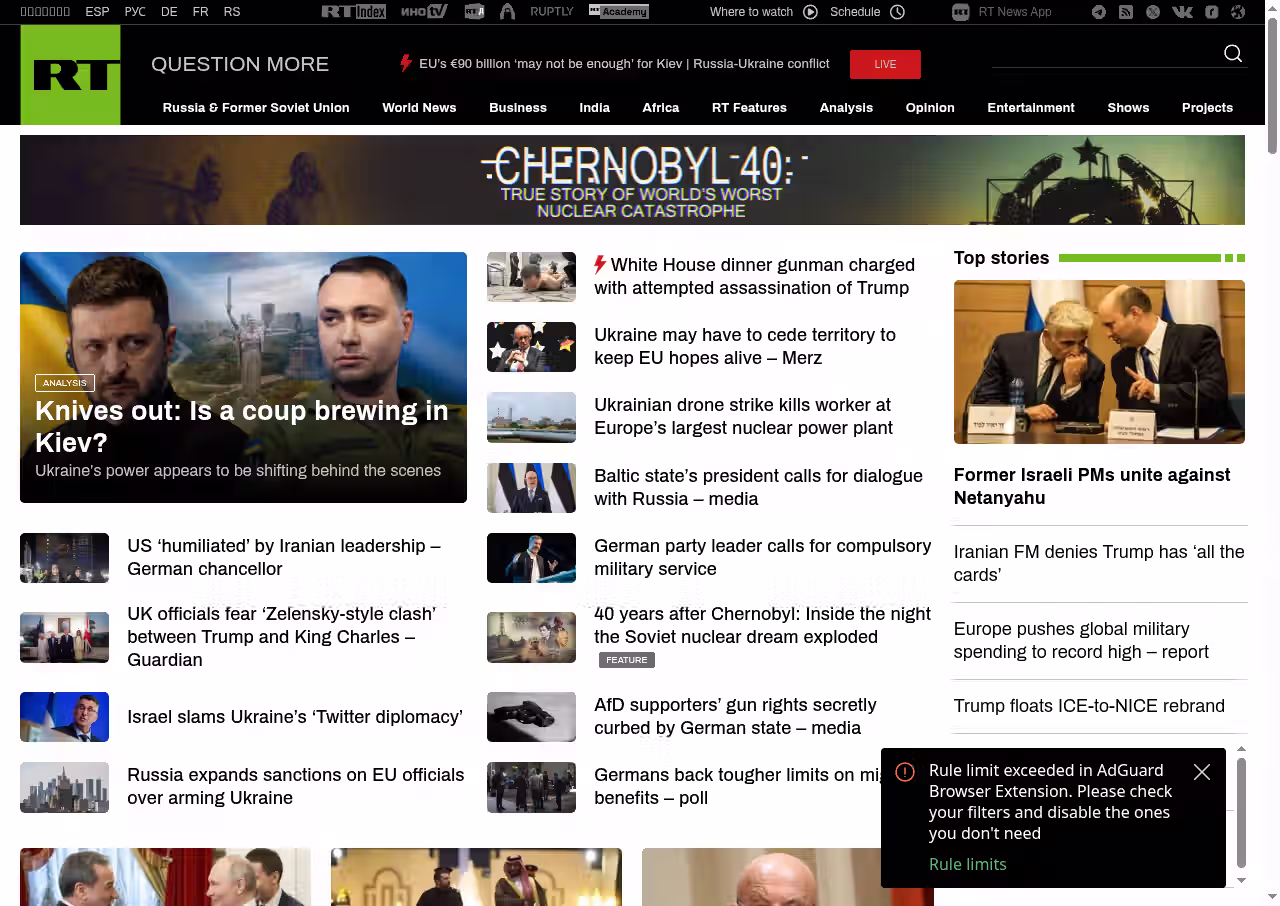The height and width of the screenshot is (906, 1280).
Task: Click the search input field
Action: [1100, 54]
